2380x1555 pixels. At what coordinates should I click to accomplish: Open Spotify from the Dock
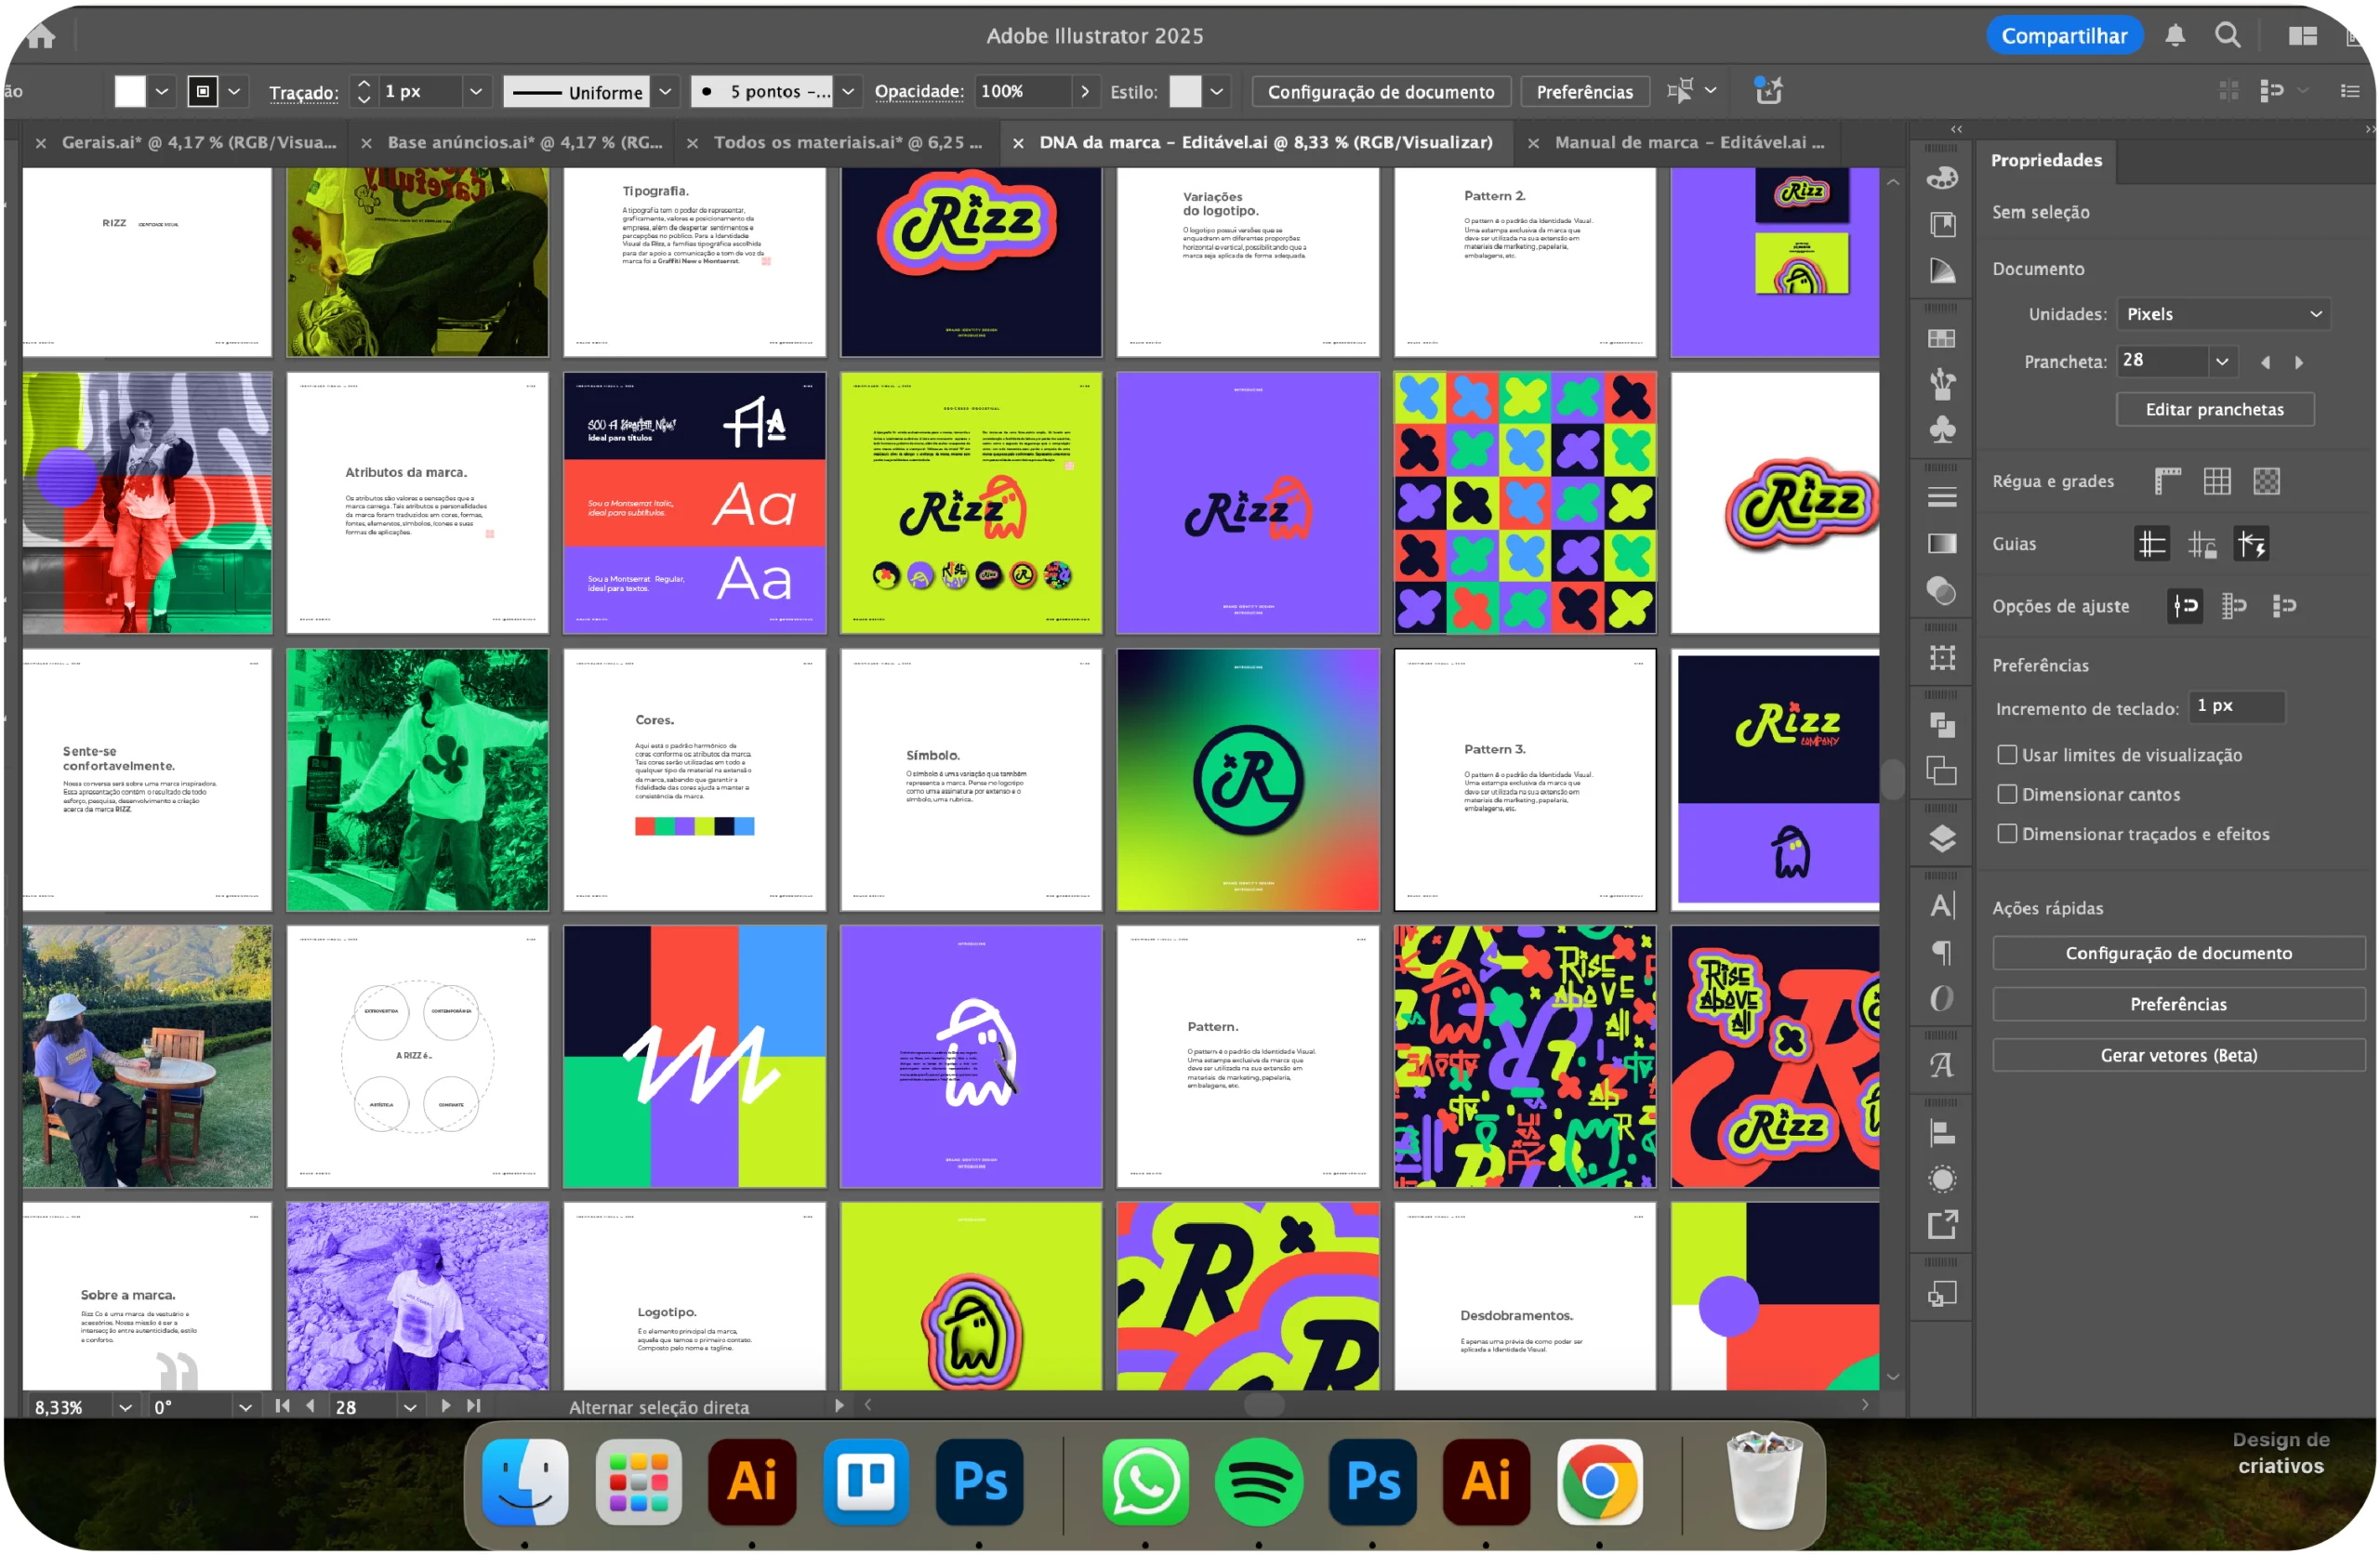click(x=1259, y=1482)
